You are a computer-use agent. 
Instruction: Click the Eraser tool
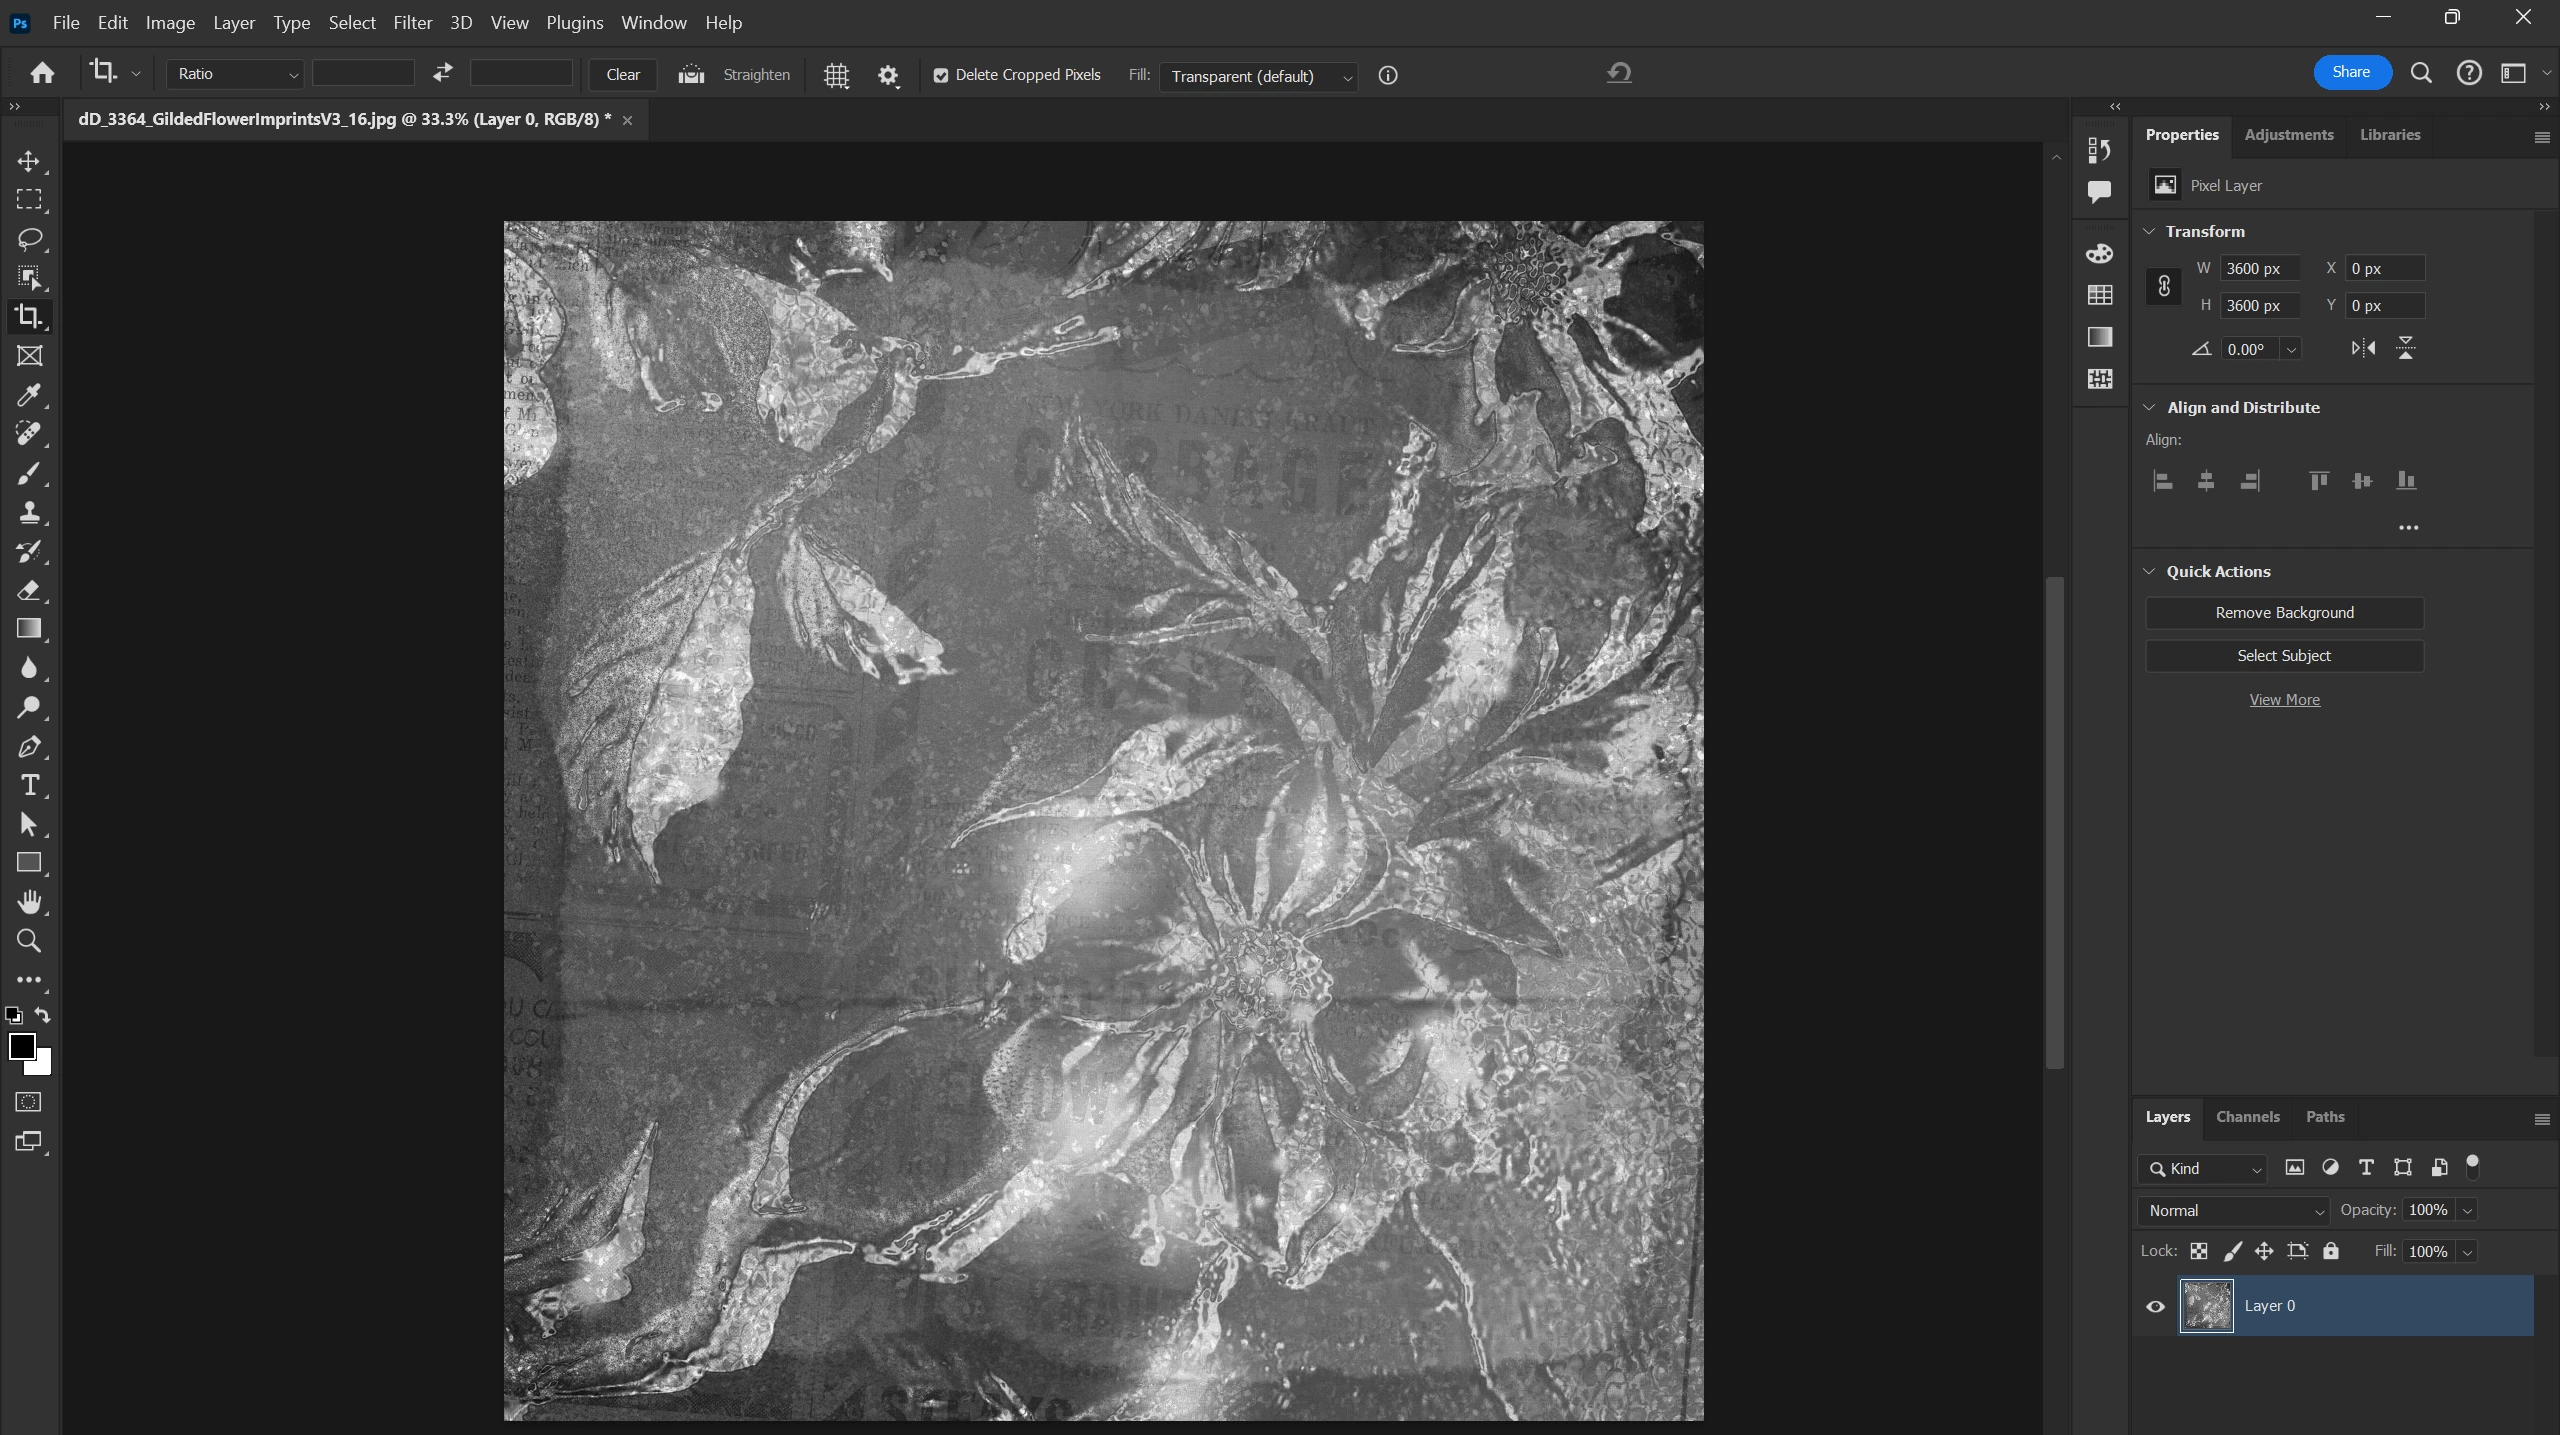[29, 591]
